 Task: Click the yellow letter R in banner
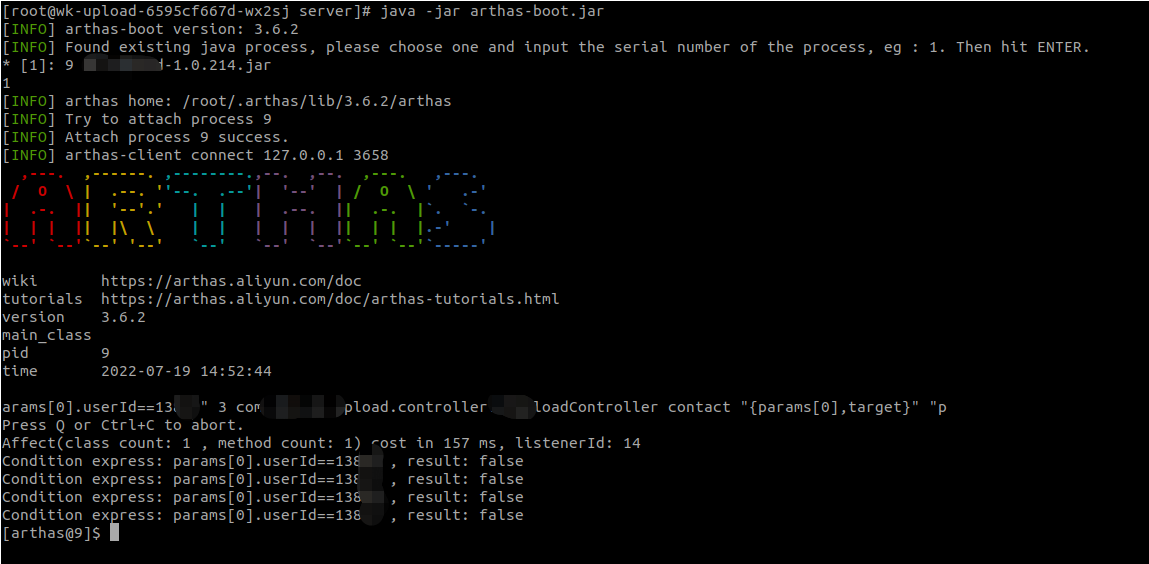[123, 209]
